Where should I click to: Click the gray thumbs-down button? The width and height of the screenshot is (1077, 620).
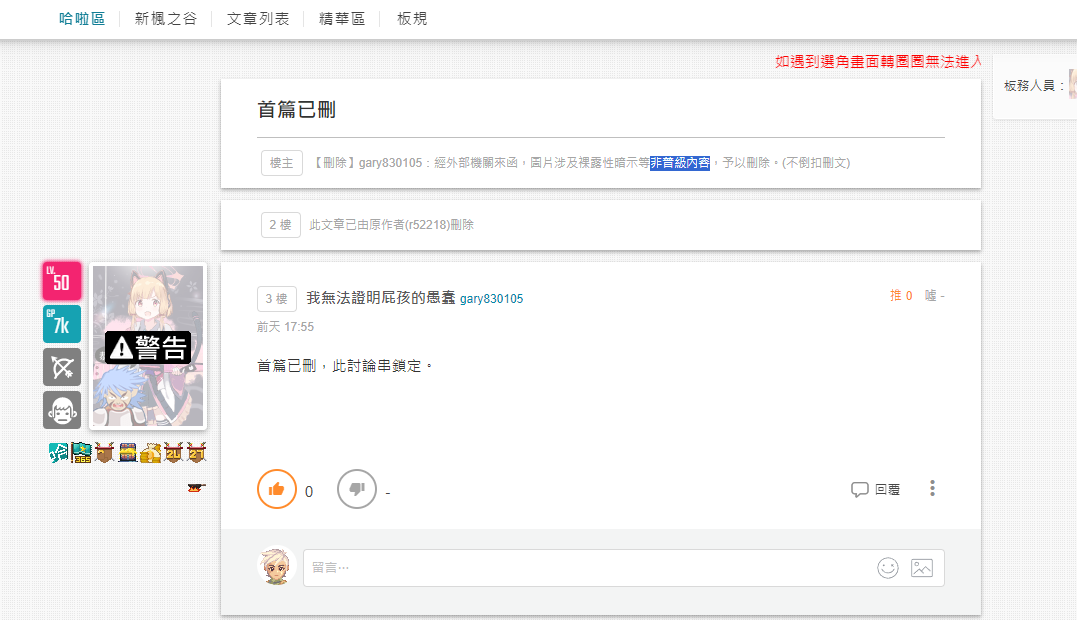point(357,489)
